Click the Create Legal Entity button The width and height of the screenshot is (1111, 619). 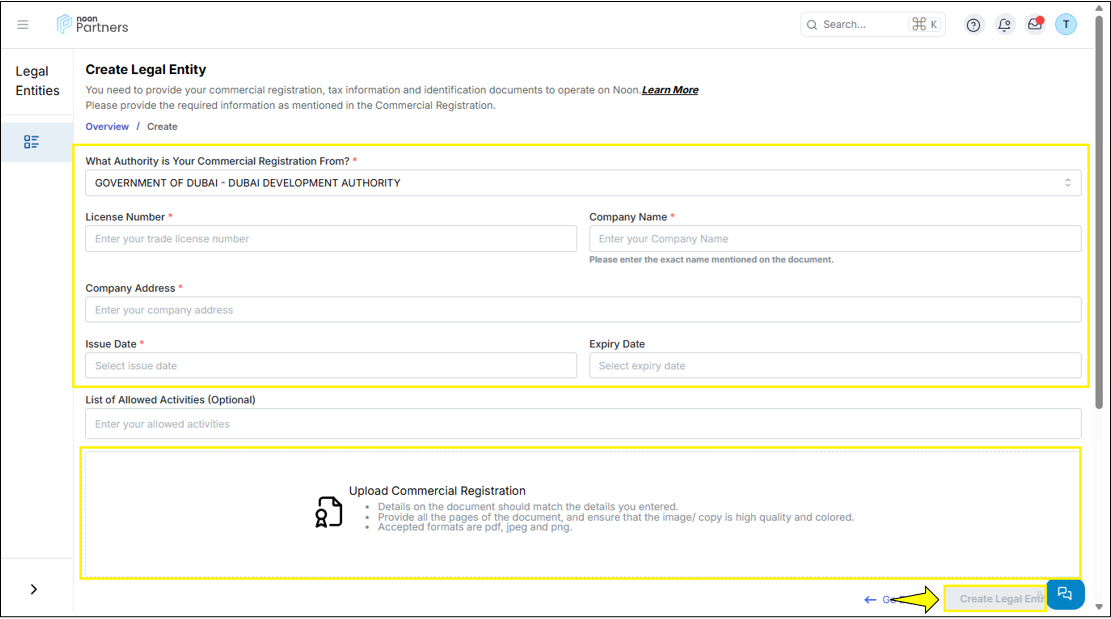point(995,599)
